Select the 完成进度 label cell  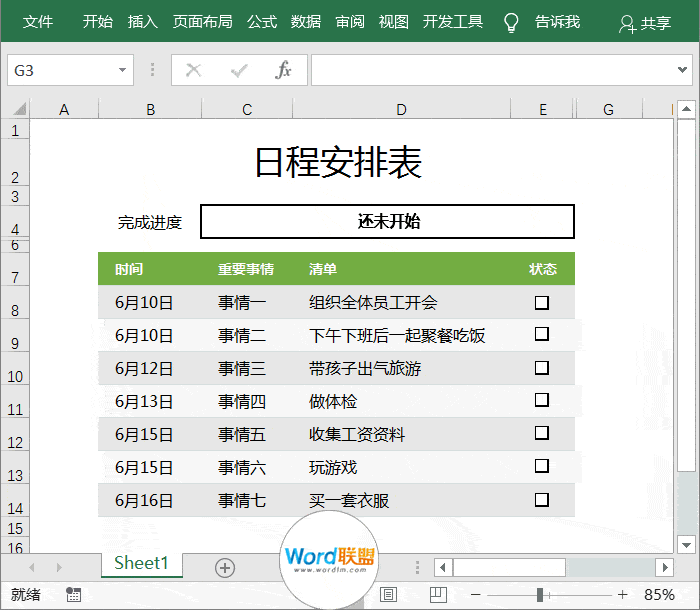[150, 222]
